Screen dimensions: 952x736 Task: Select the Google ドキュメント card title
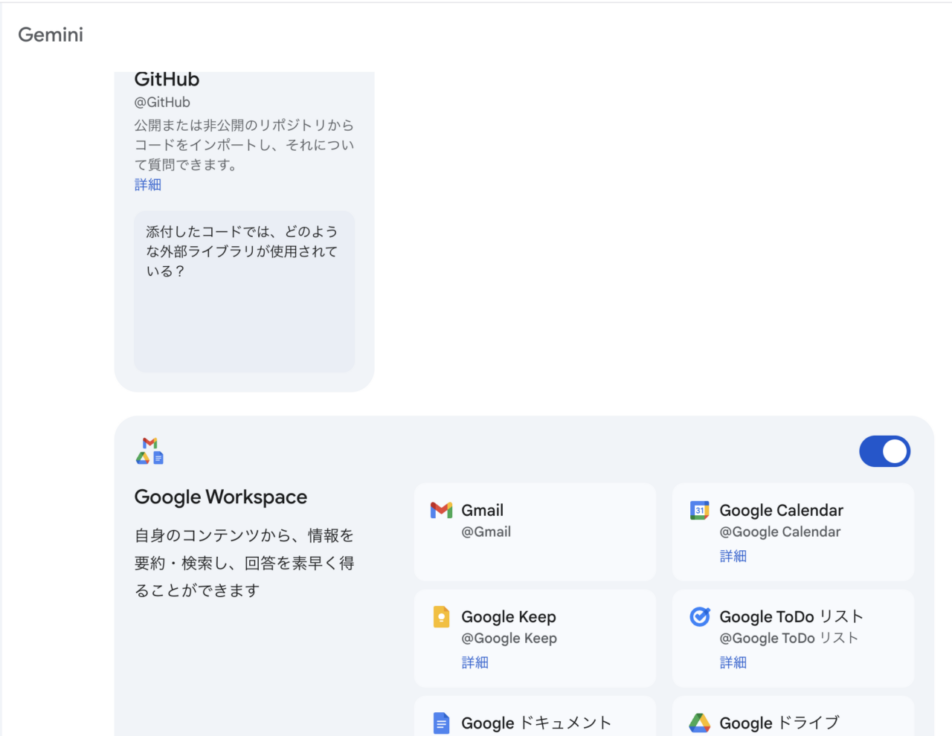(536, 723)
